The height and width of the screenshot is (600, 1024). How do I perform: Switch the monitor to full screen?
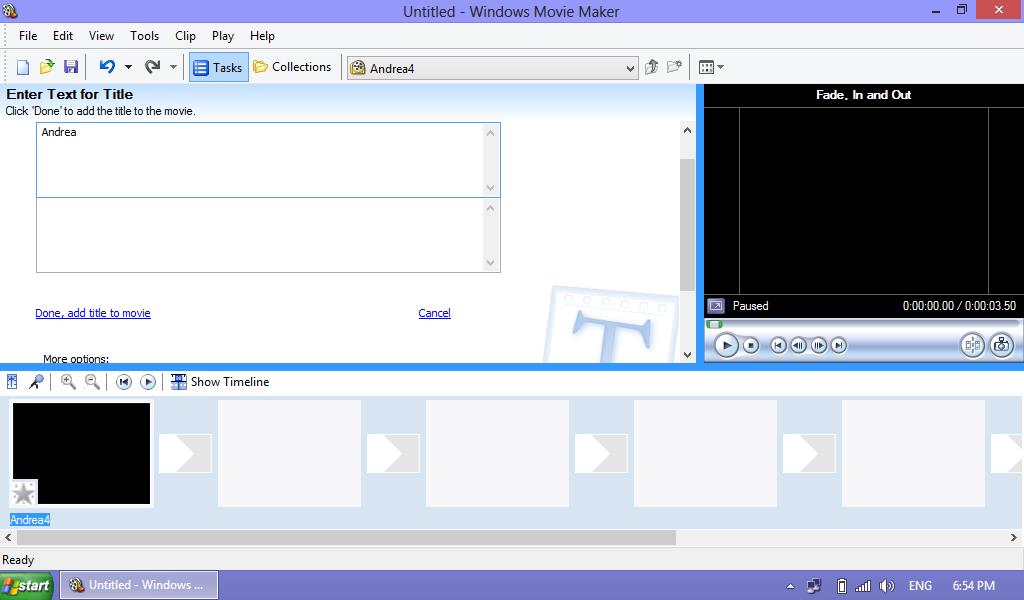click(x=716, y=306)
